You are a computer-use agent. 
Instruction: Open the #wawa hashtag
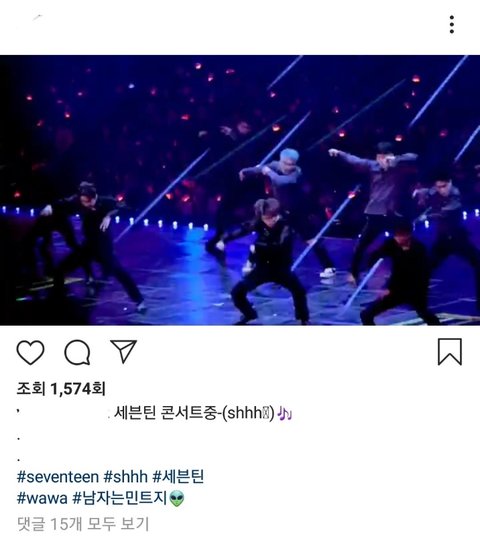pos(42,498)
